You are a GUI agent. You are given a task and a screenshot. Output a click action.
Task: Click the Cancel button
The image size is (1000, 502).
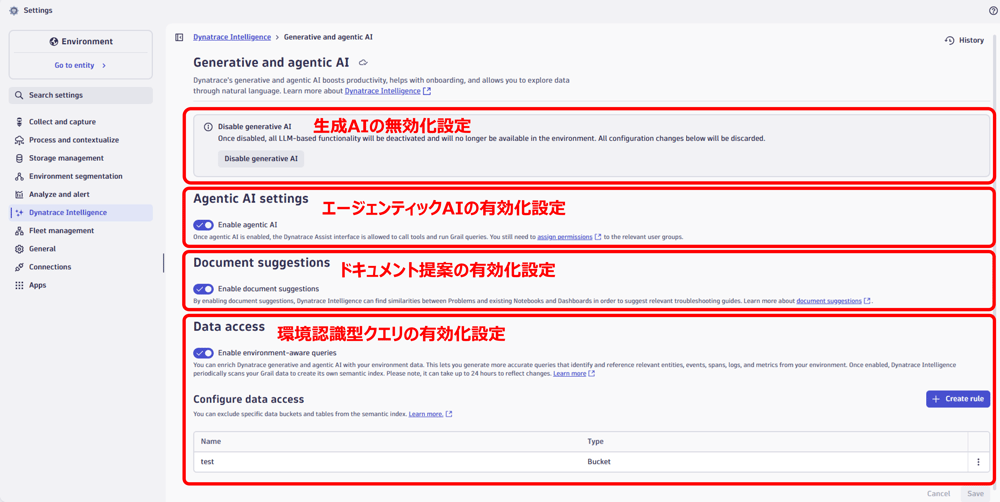(938, 494)
